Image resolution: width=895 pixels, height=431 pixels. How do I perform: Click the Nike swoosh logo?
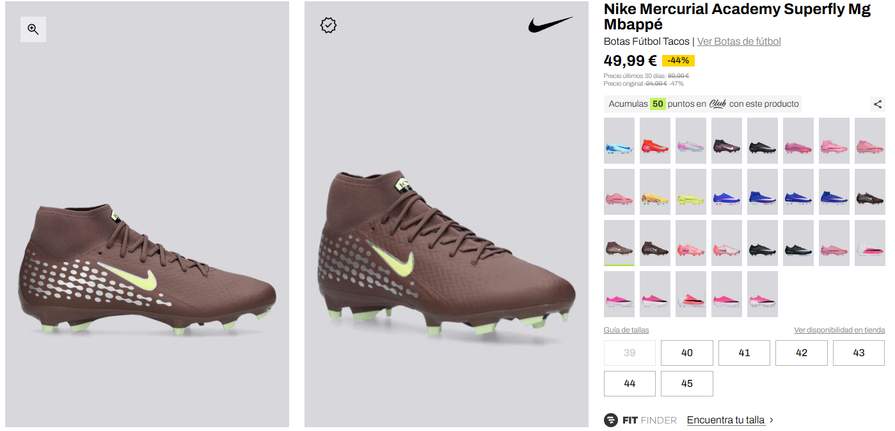pyautogui.click(x=550, y=25)
